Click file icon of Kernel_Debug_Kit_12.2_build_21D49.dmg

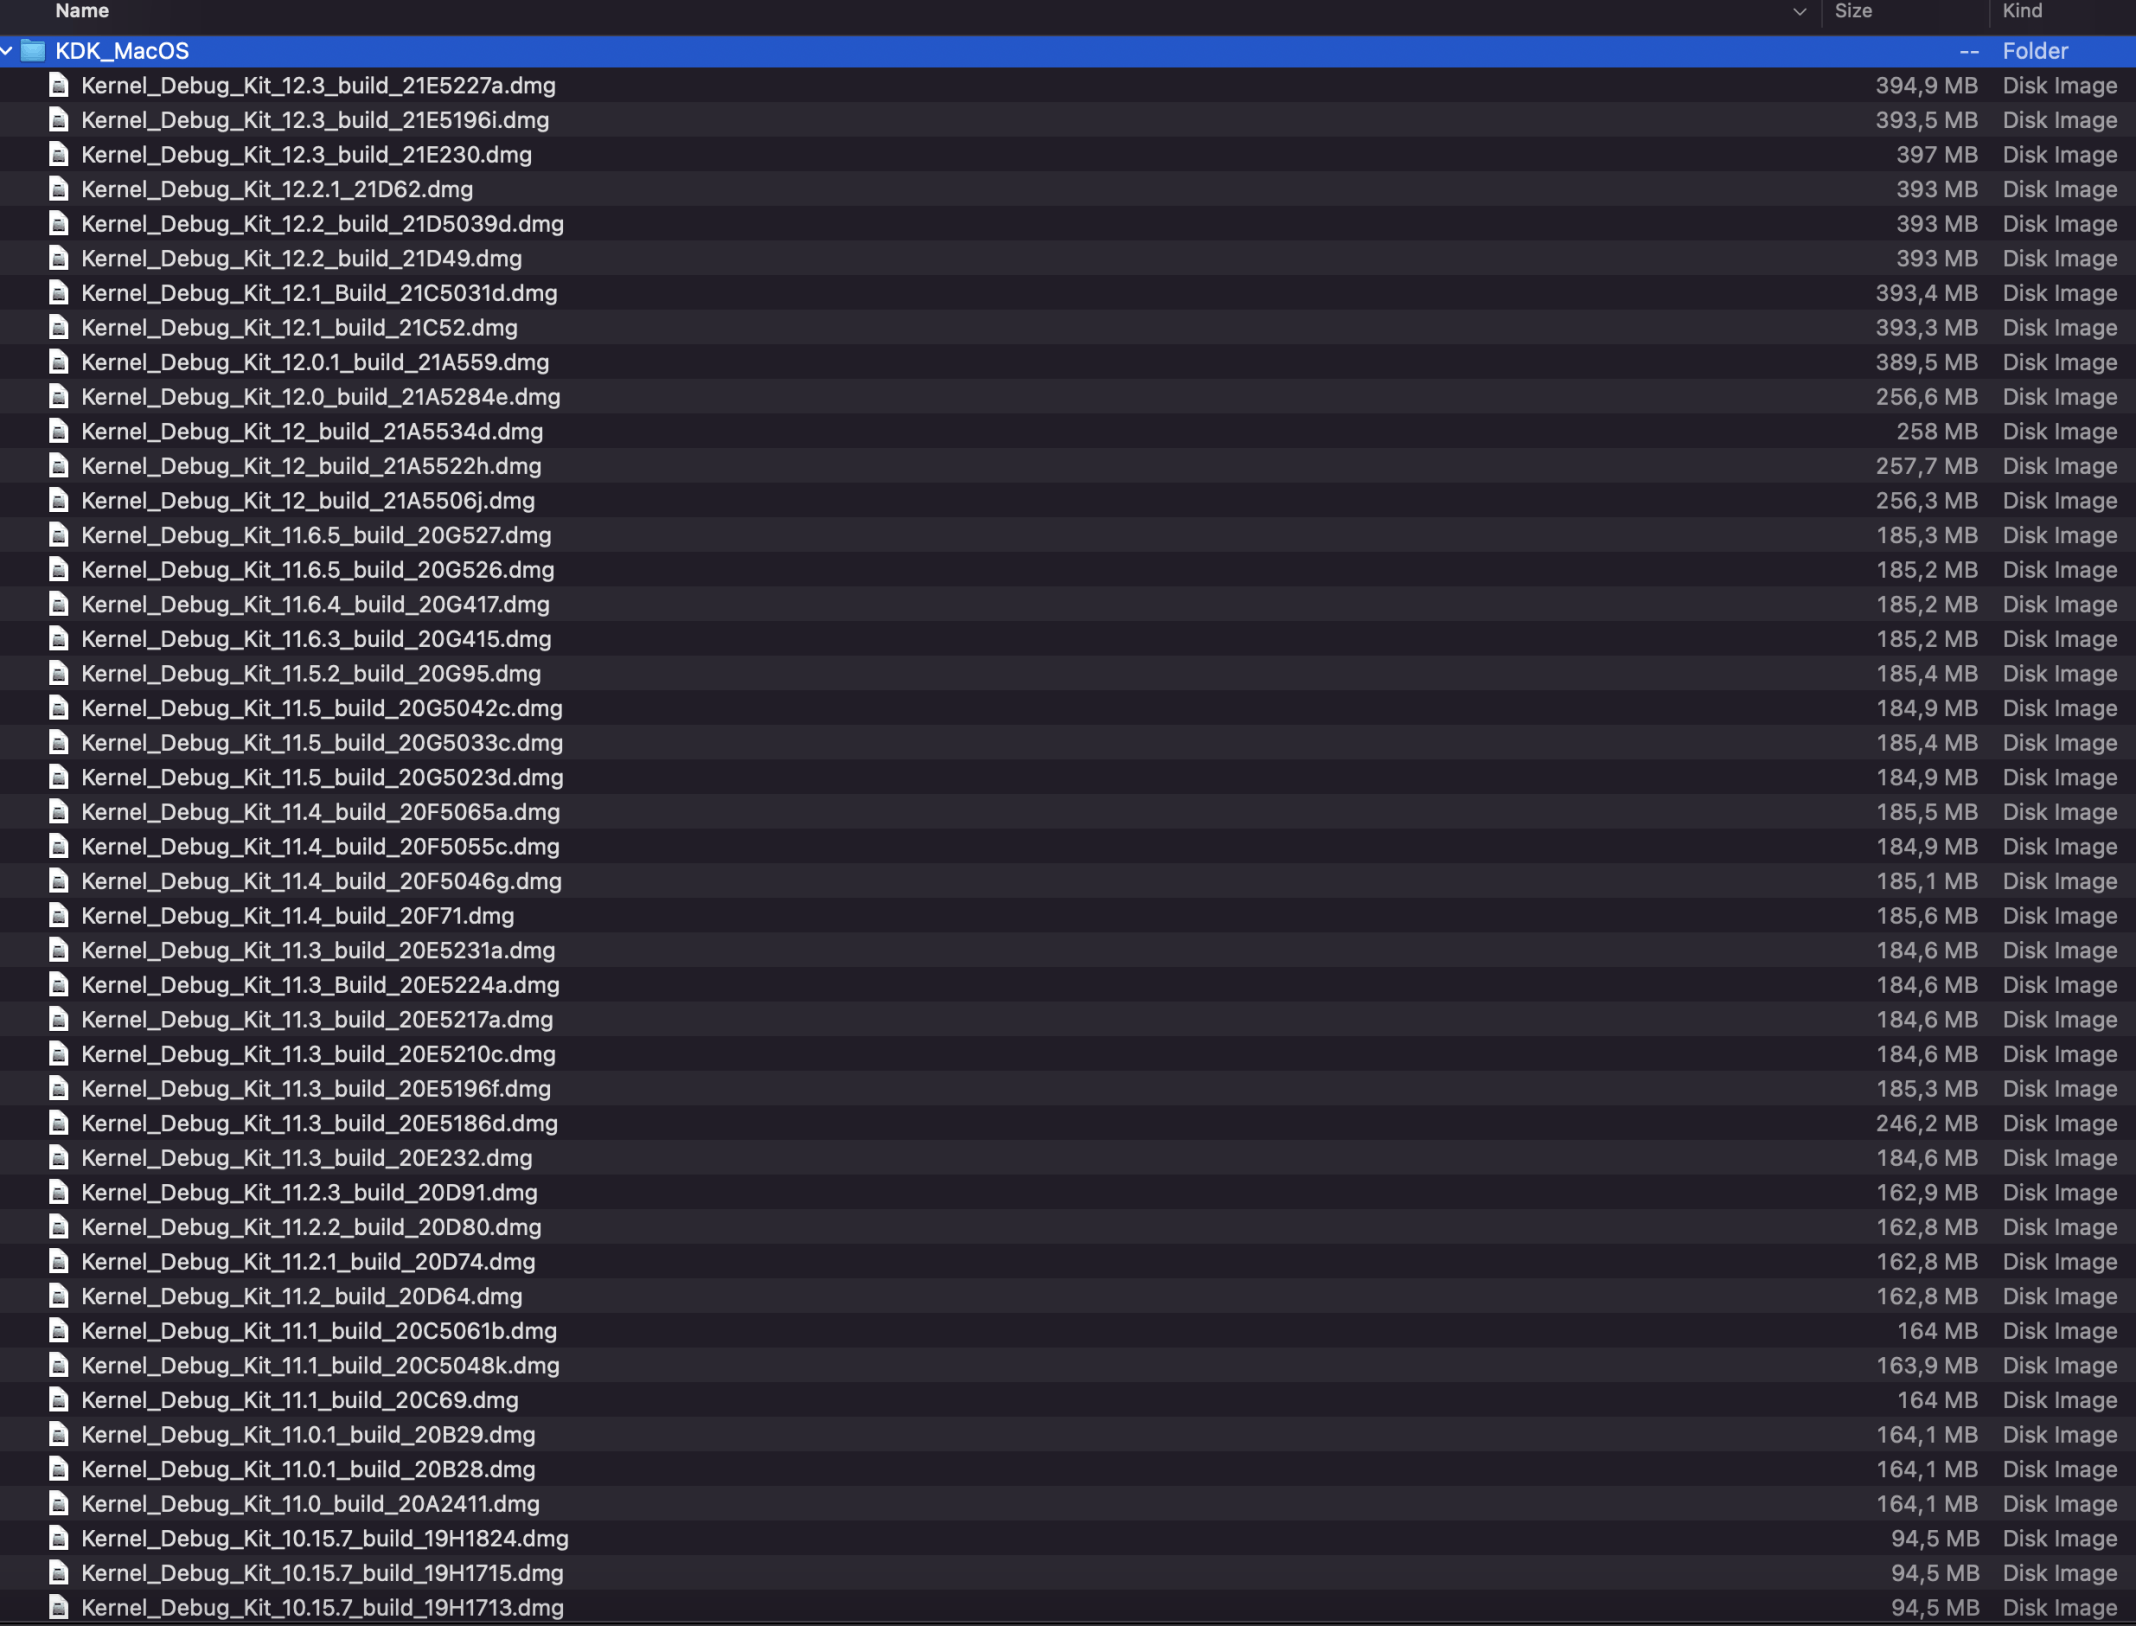click(59, 259)
